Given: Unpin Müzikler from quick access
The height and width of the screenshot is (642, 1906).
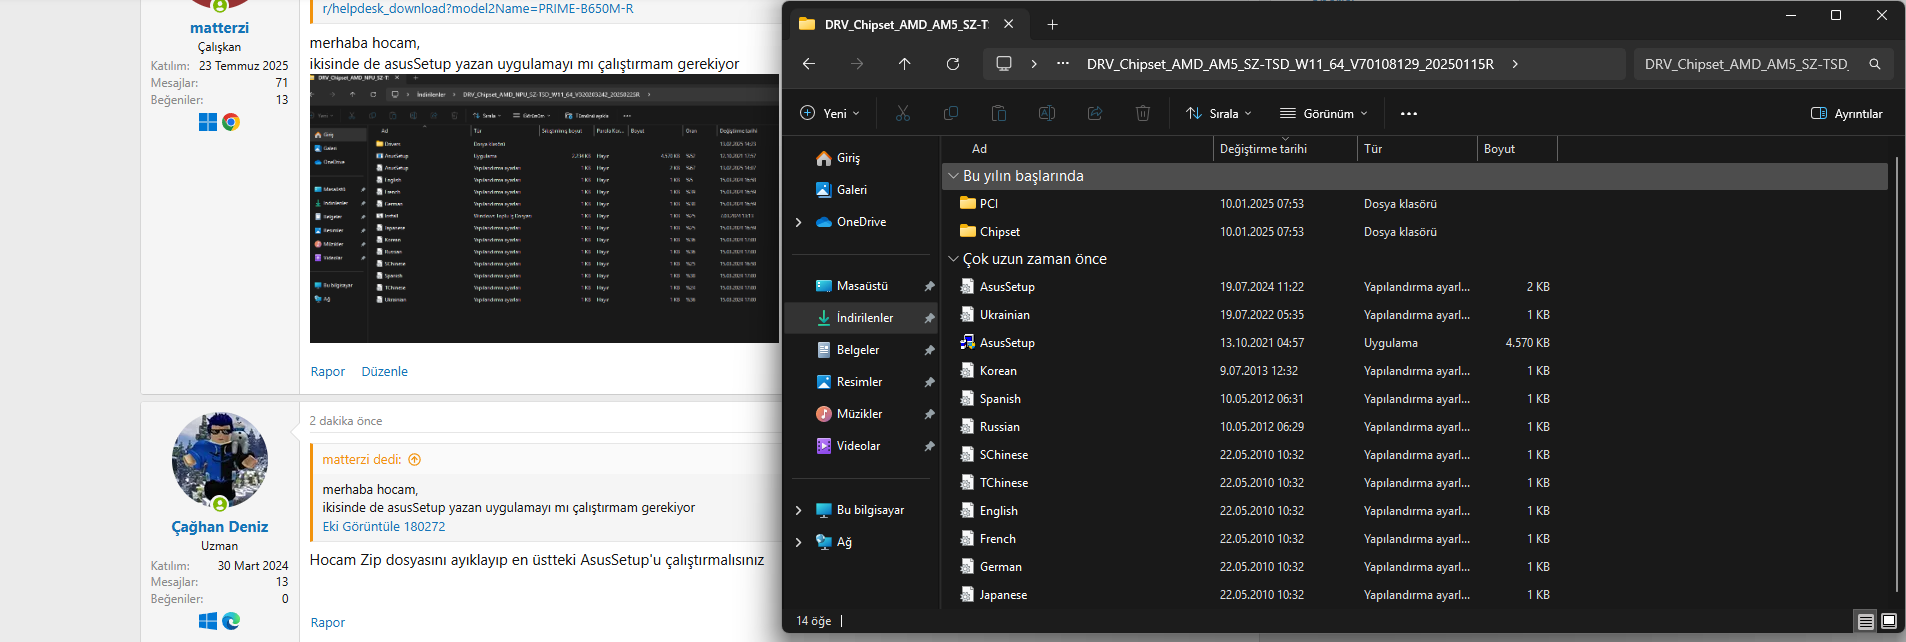Looking at the screenshot, I should 929,414.
